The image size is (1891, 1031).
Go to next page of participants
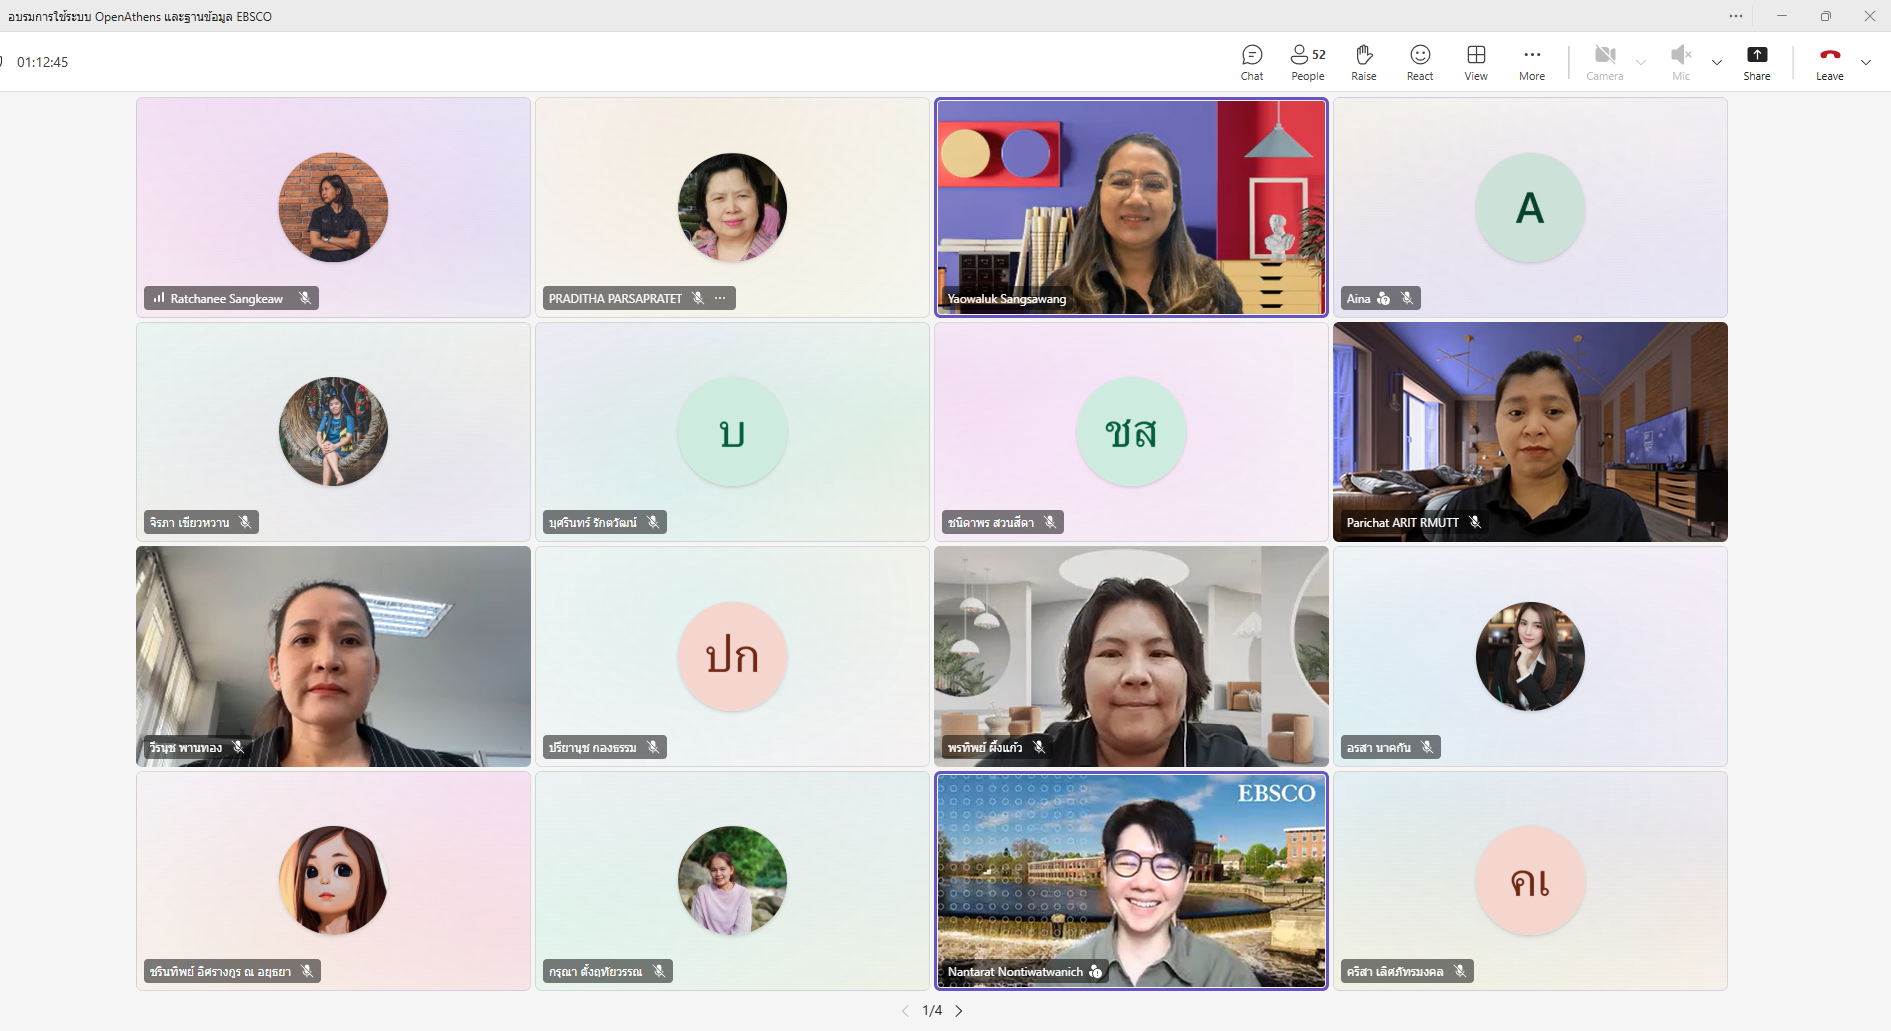point(959,1011)
